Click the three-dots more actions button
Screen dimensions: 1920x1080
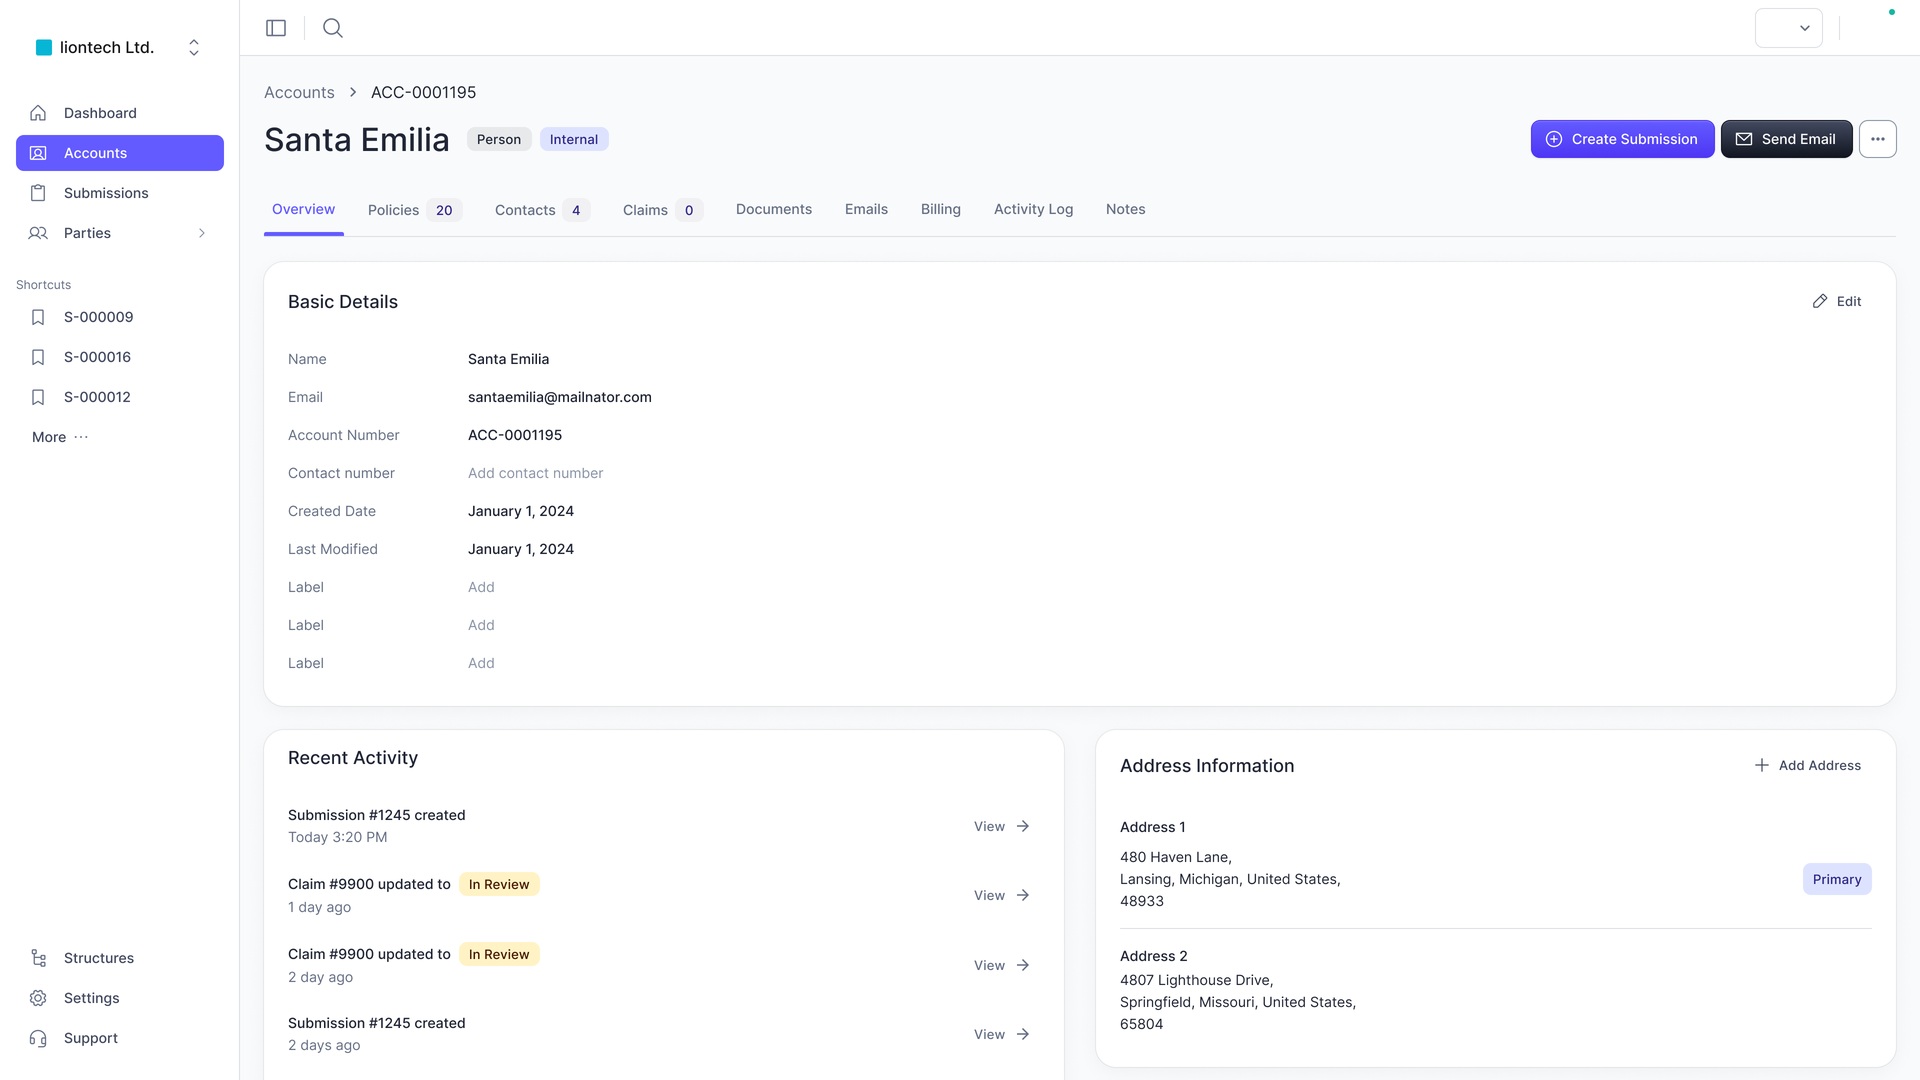1878,139
